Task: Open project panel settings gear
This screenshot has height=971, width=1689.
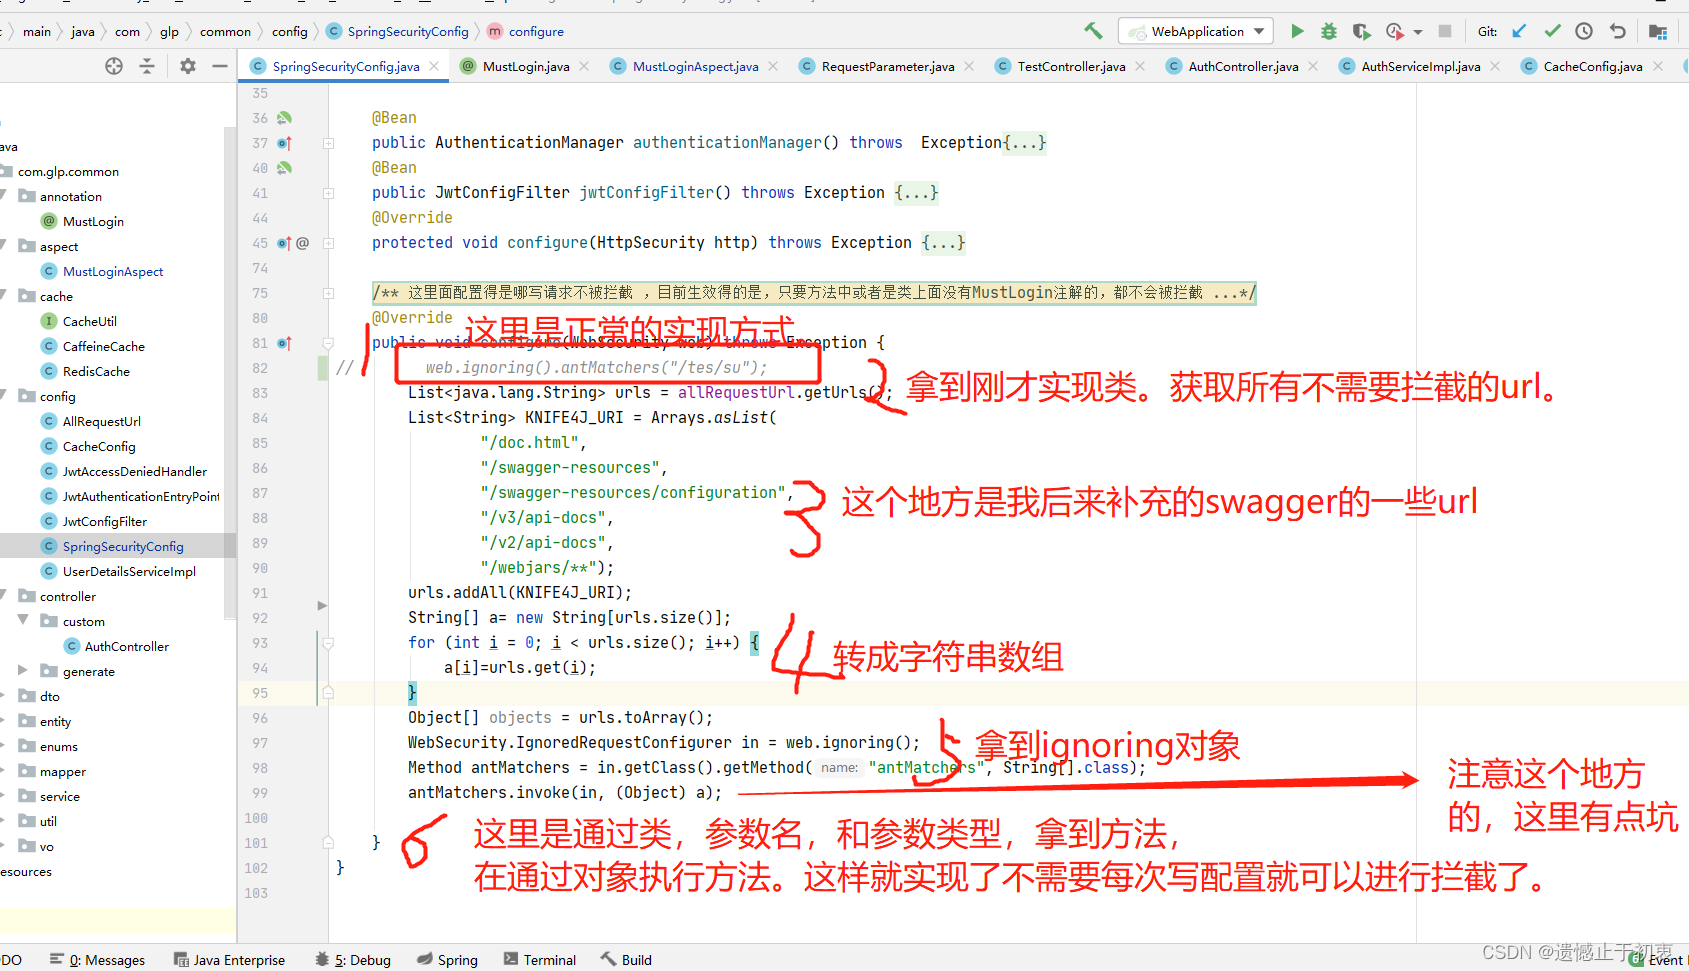Action: pos(188,66)
